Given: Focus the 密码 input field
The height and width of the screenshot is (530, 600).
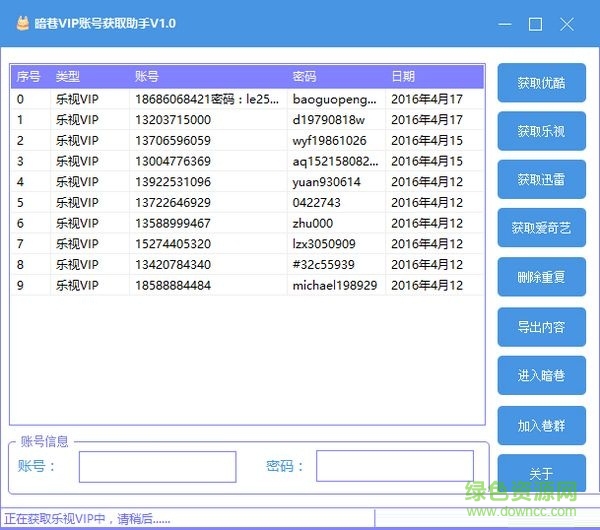Looking at the screenshot, I should [395, 466].
